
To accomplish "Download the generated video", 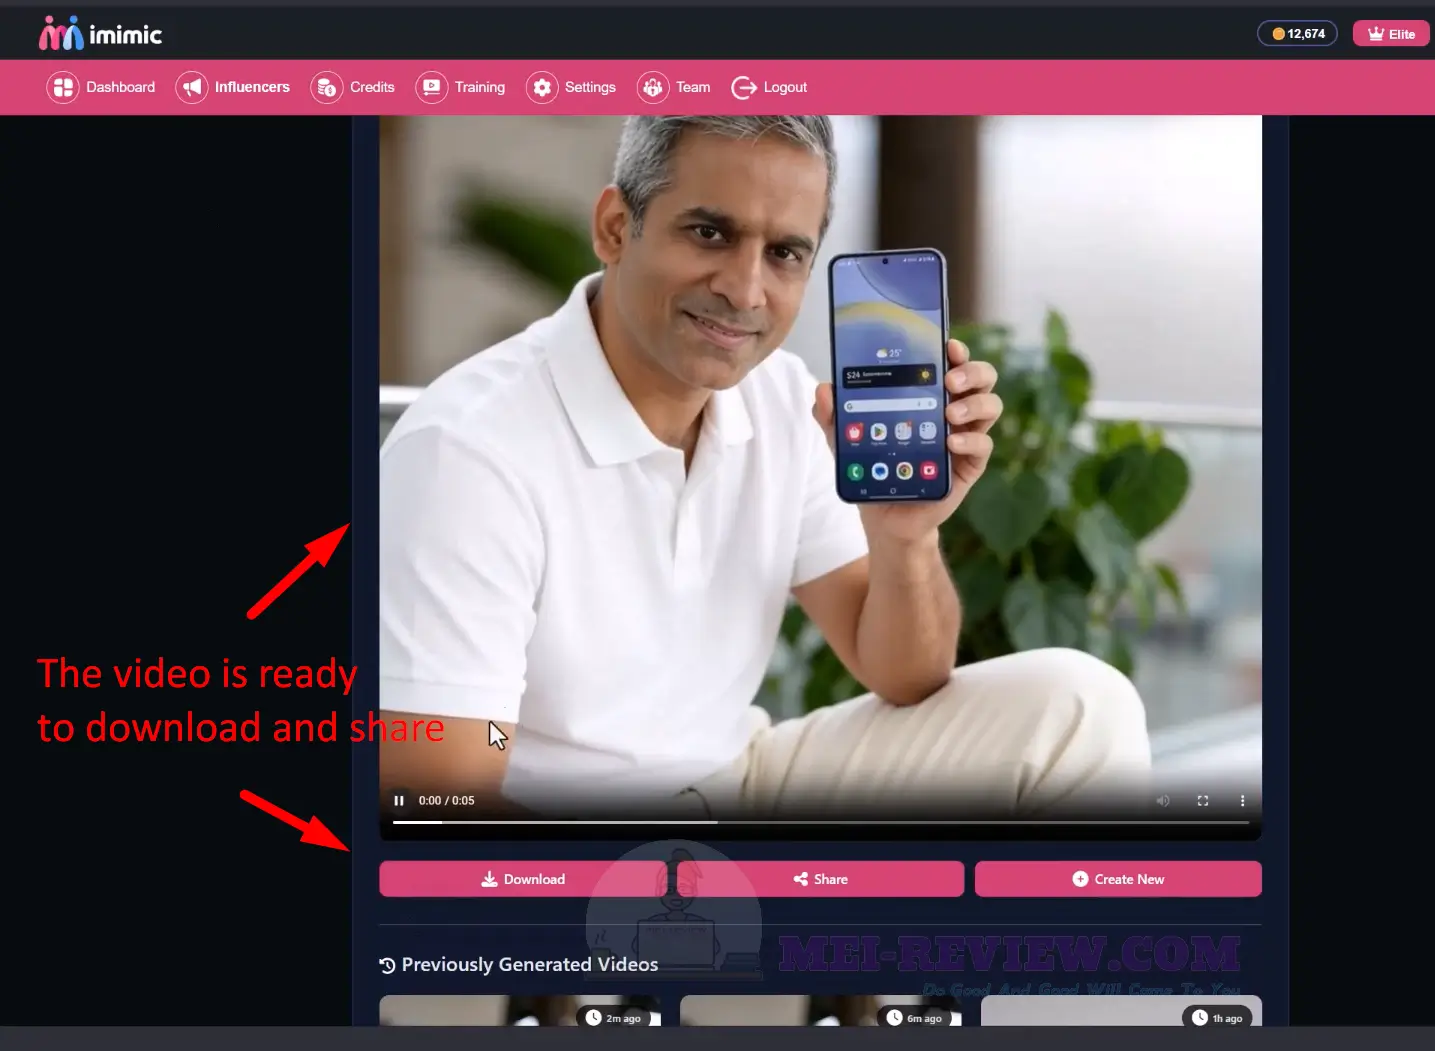I will [x=523, y=879].
